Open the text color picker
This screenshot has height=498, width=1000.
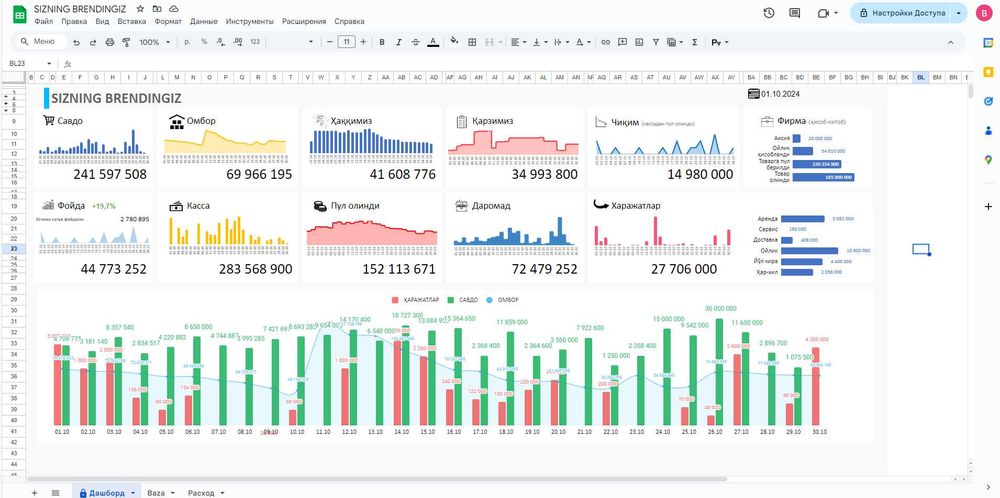433,42
